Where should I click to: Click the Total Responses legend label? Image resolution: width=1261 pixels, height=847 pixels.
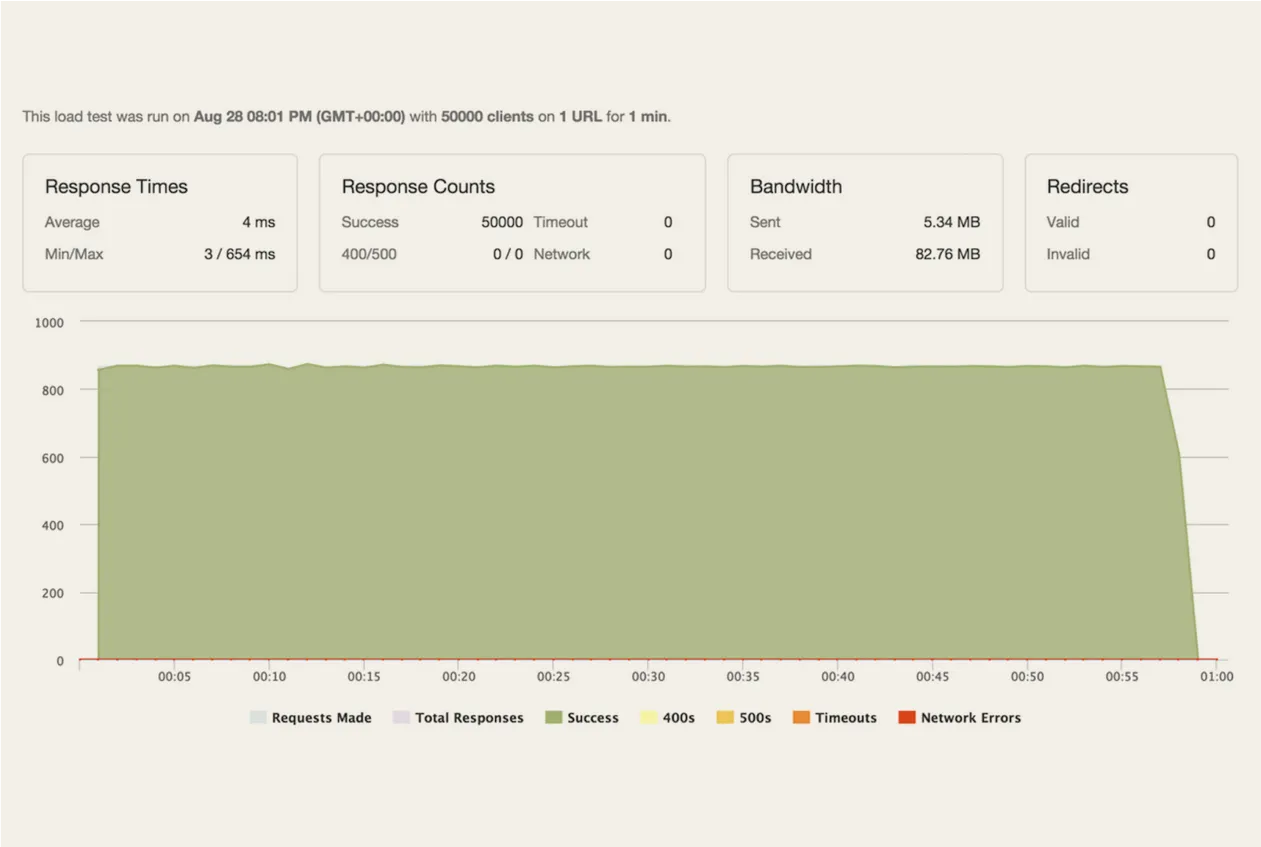[469, 718]
